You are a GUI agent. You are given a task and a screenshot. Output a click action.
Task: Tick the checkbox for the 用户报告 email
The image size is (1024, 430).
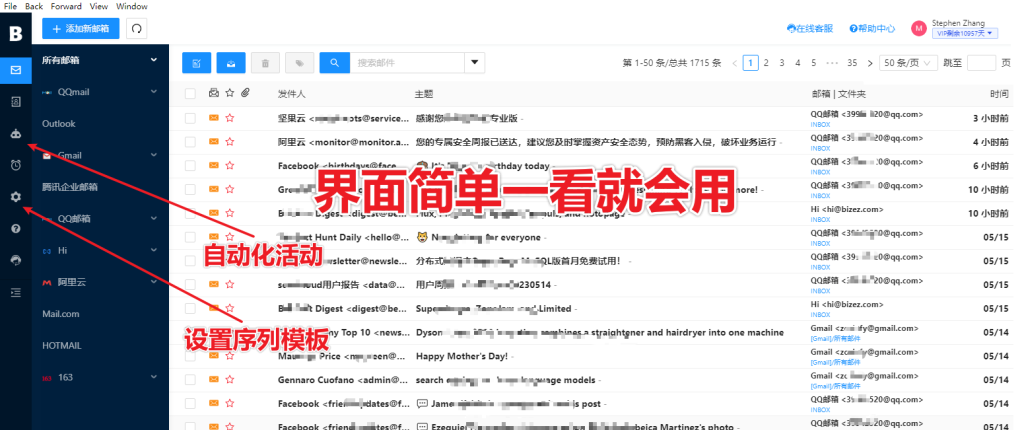(190, 284)
